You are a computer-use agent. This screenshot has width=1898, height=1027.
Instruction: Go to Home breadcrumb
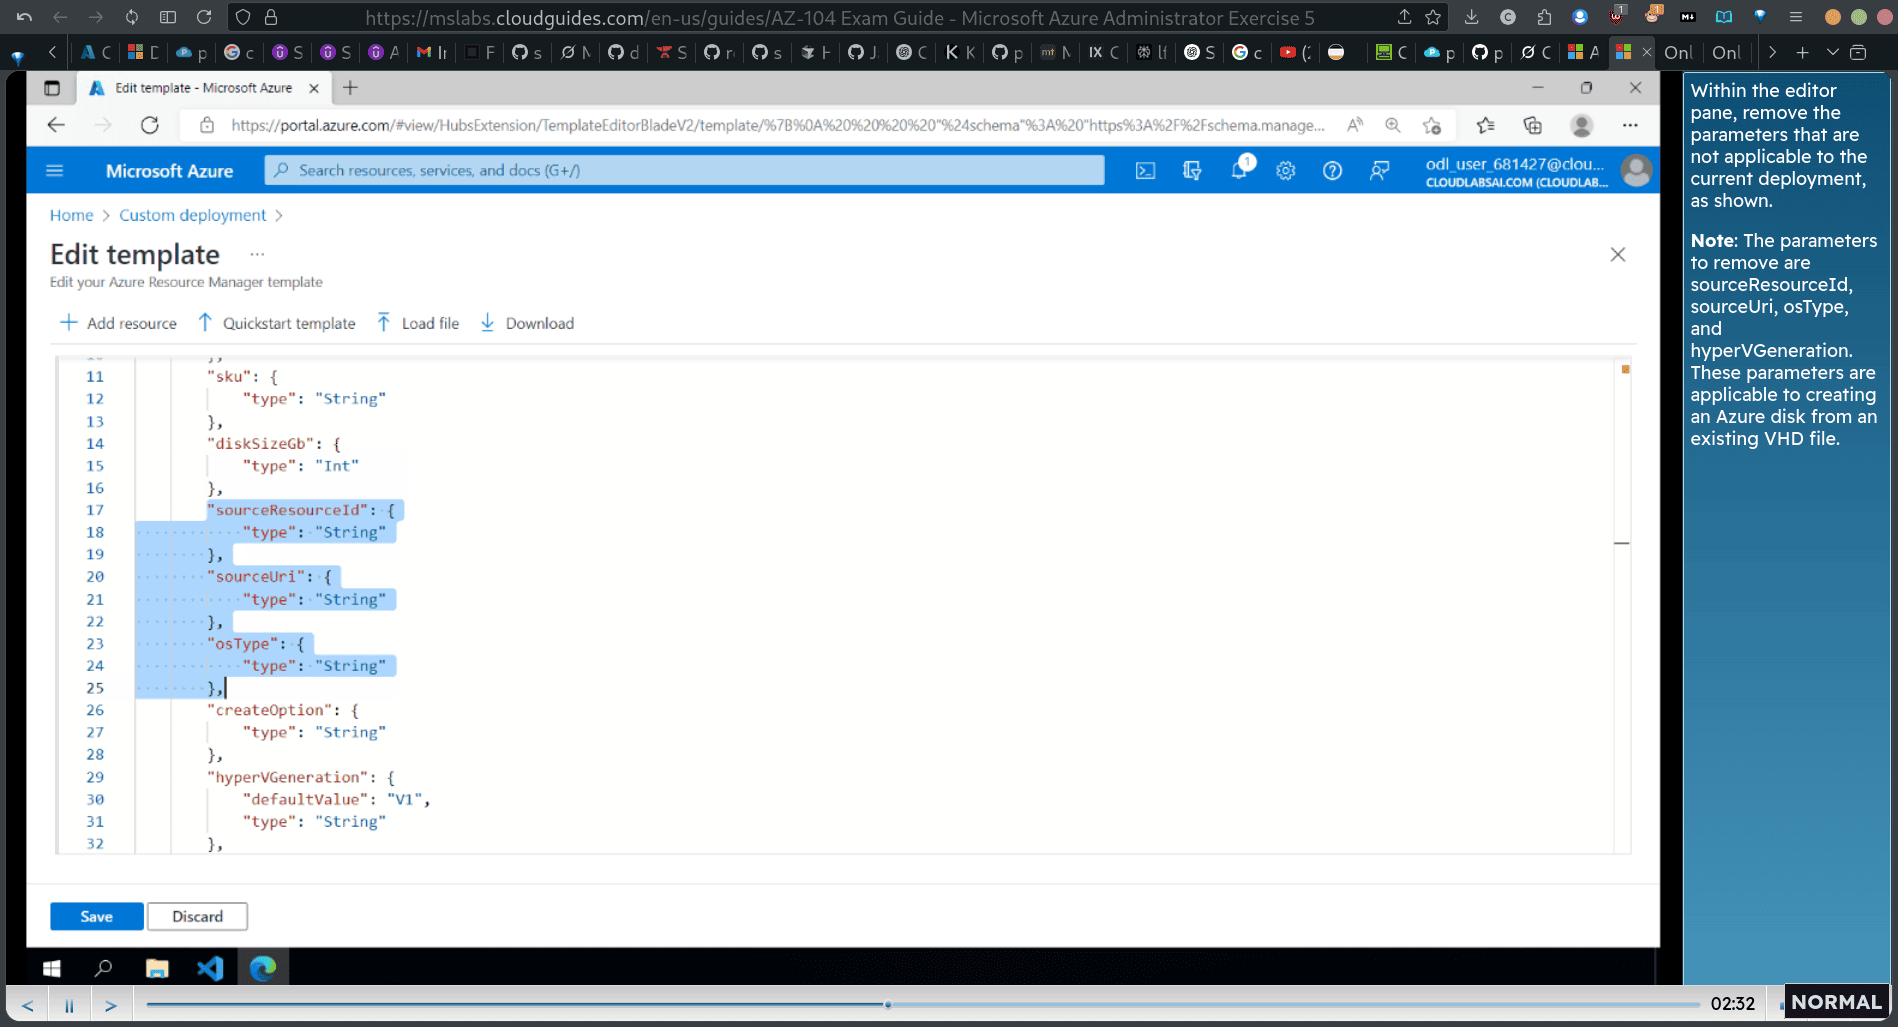pyautogui.click(x=71, y=215)
